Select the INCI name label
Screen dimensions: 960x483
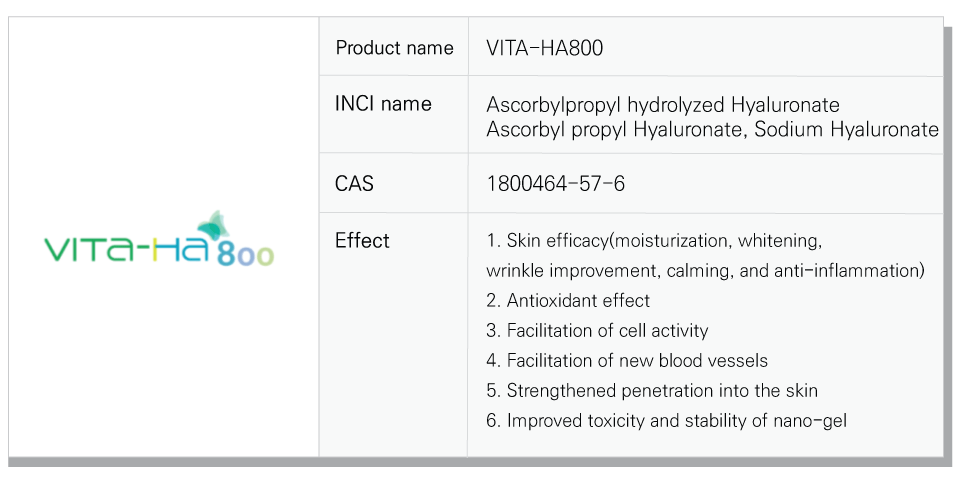pyautogui.click(x=383, y=103)
